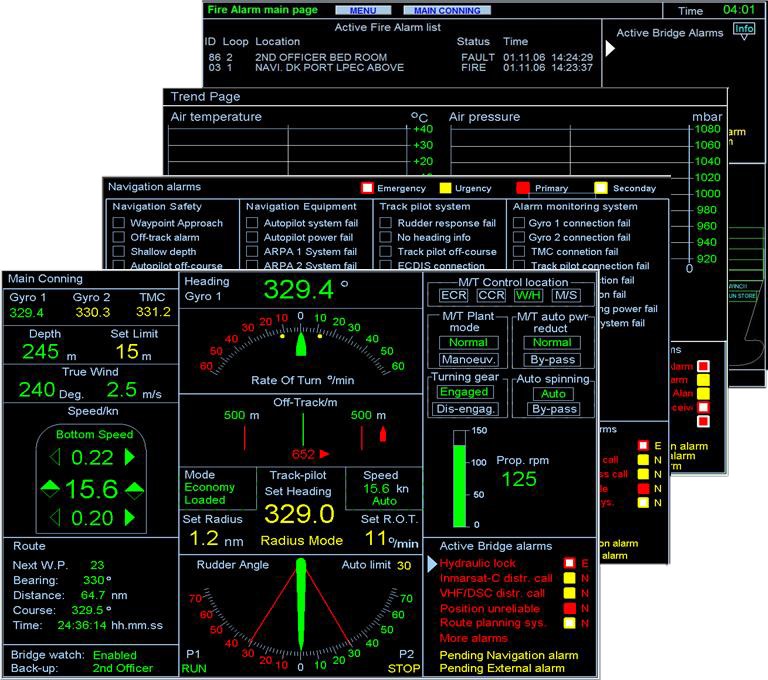This screenshot has height=680, width=768.
Task: Open MENU in the Fire Alarm page
Action: click(363, 10)
